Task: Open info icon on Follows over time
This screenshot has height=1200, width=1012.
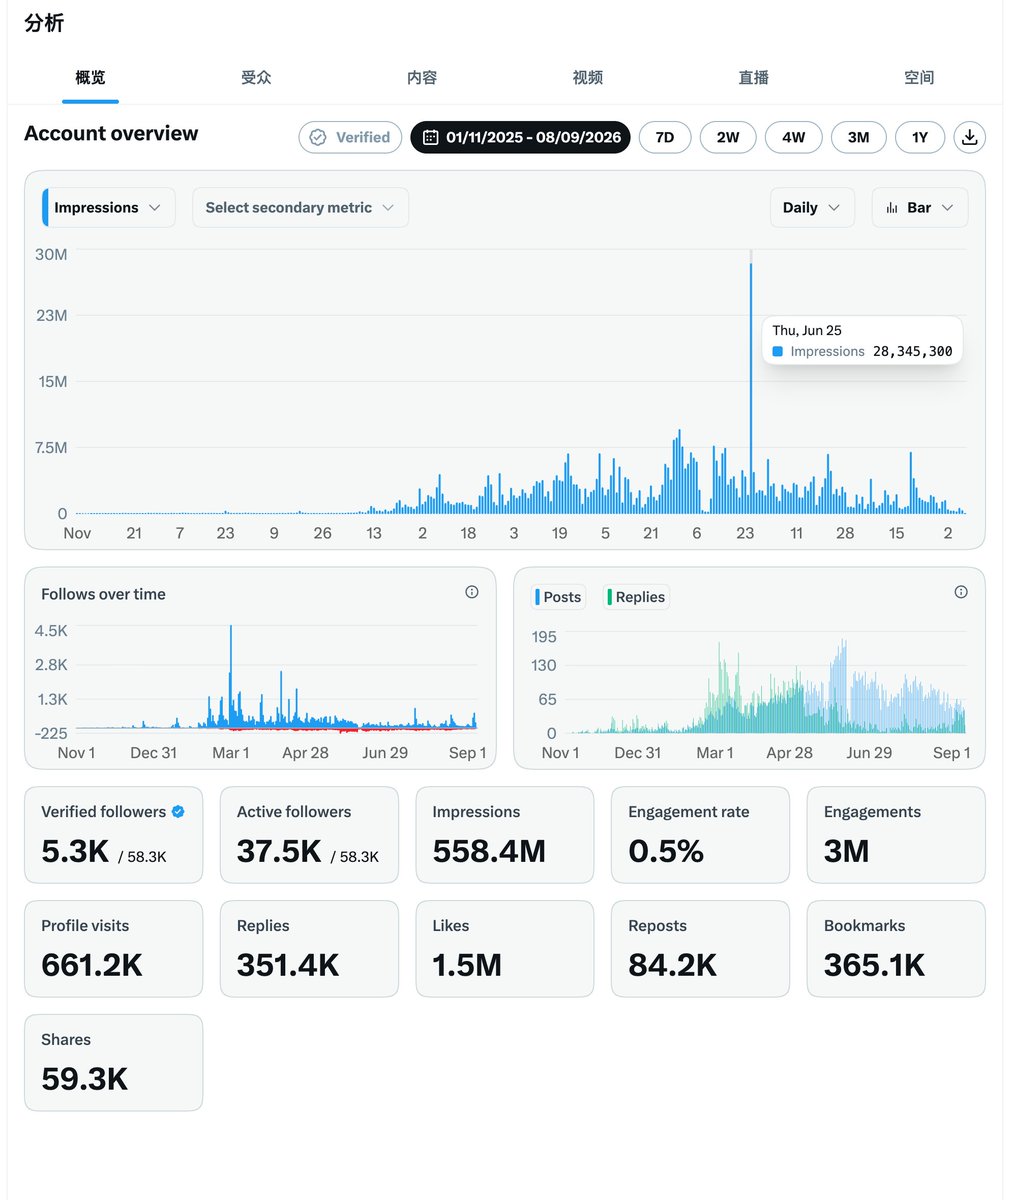Action: (472, 592)
